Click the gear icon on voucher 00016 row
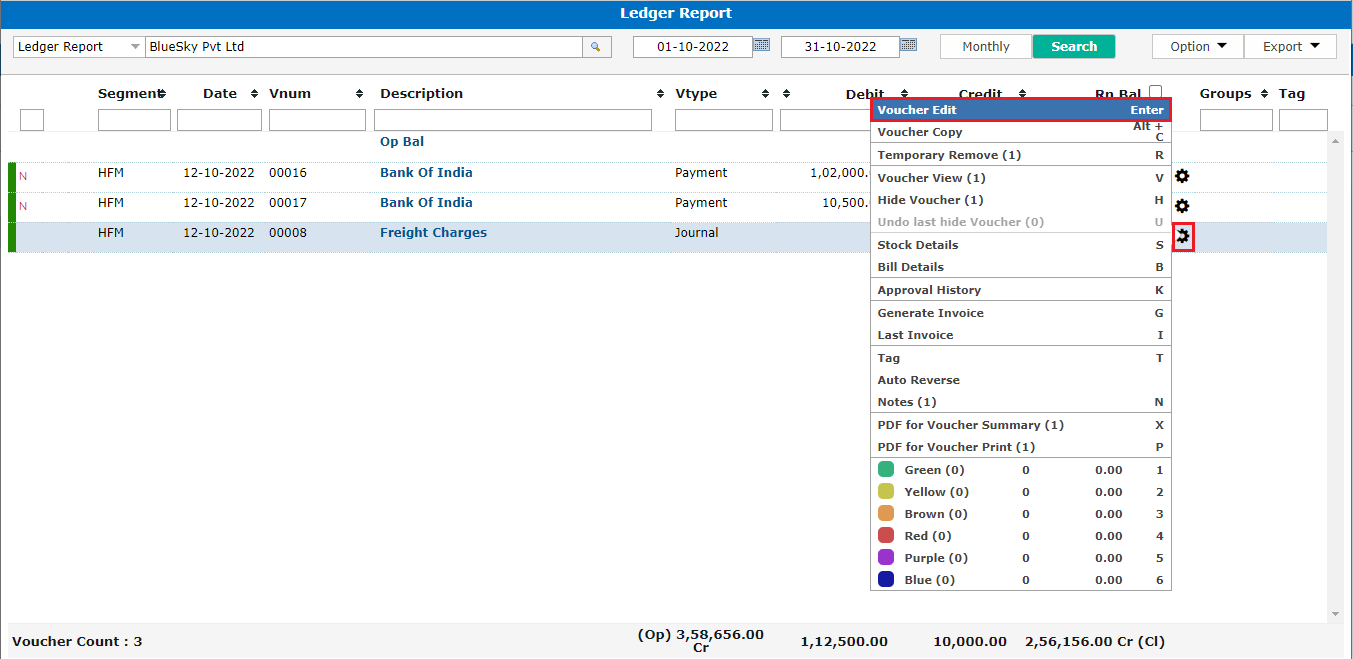 [x=1182, y=176]
